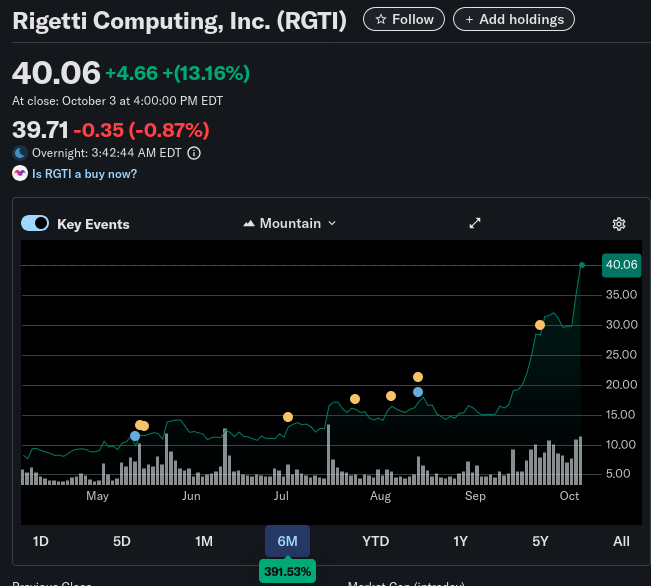Click blue event marker in mid-August
The image size is (651, 586).
418,392
